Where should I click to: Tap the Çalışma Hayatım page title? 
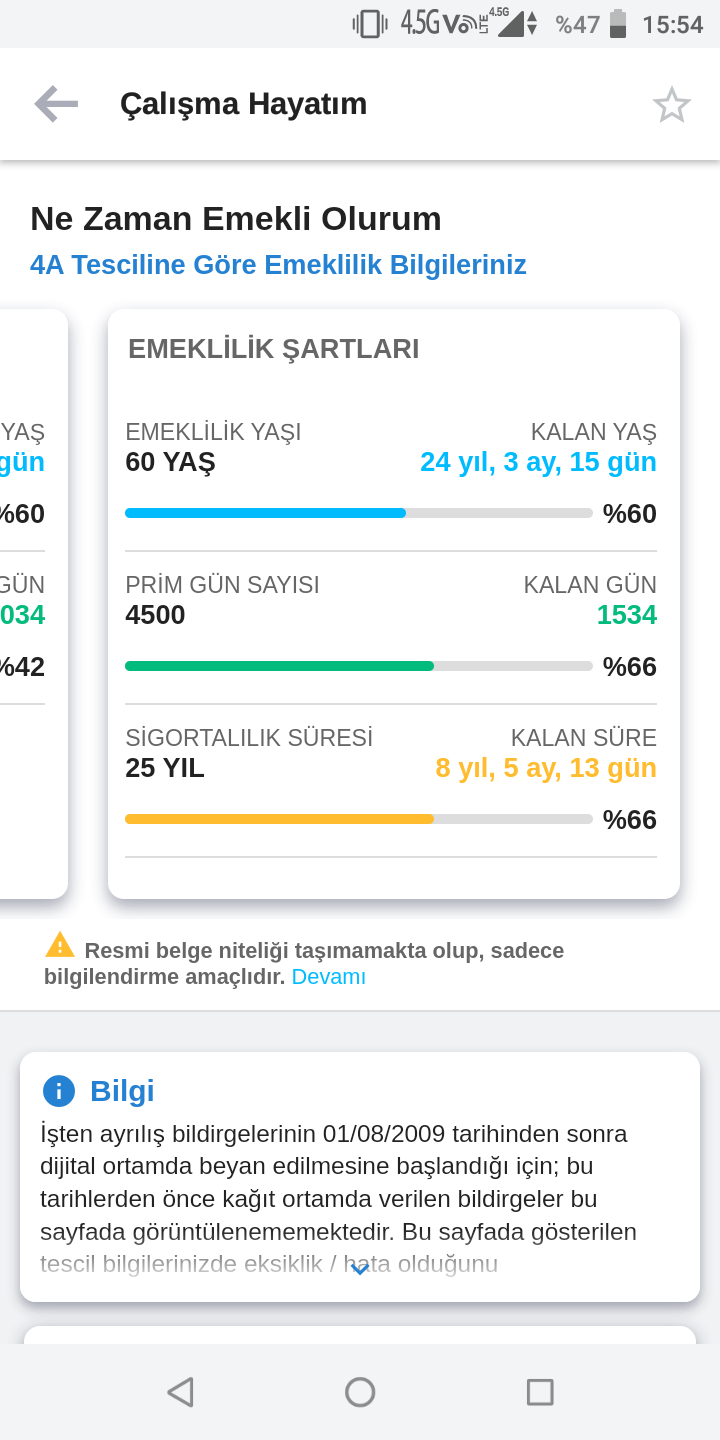click(x=243, y=104)
